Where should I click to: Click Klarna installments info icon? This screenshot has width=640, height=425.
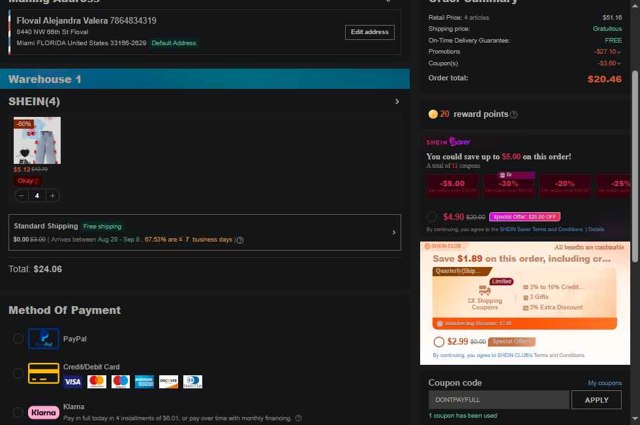pos(299,418)
